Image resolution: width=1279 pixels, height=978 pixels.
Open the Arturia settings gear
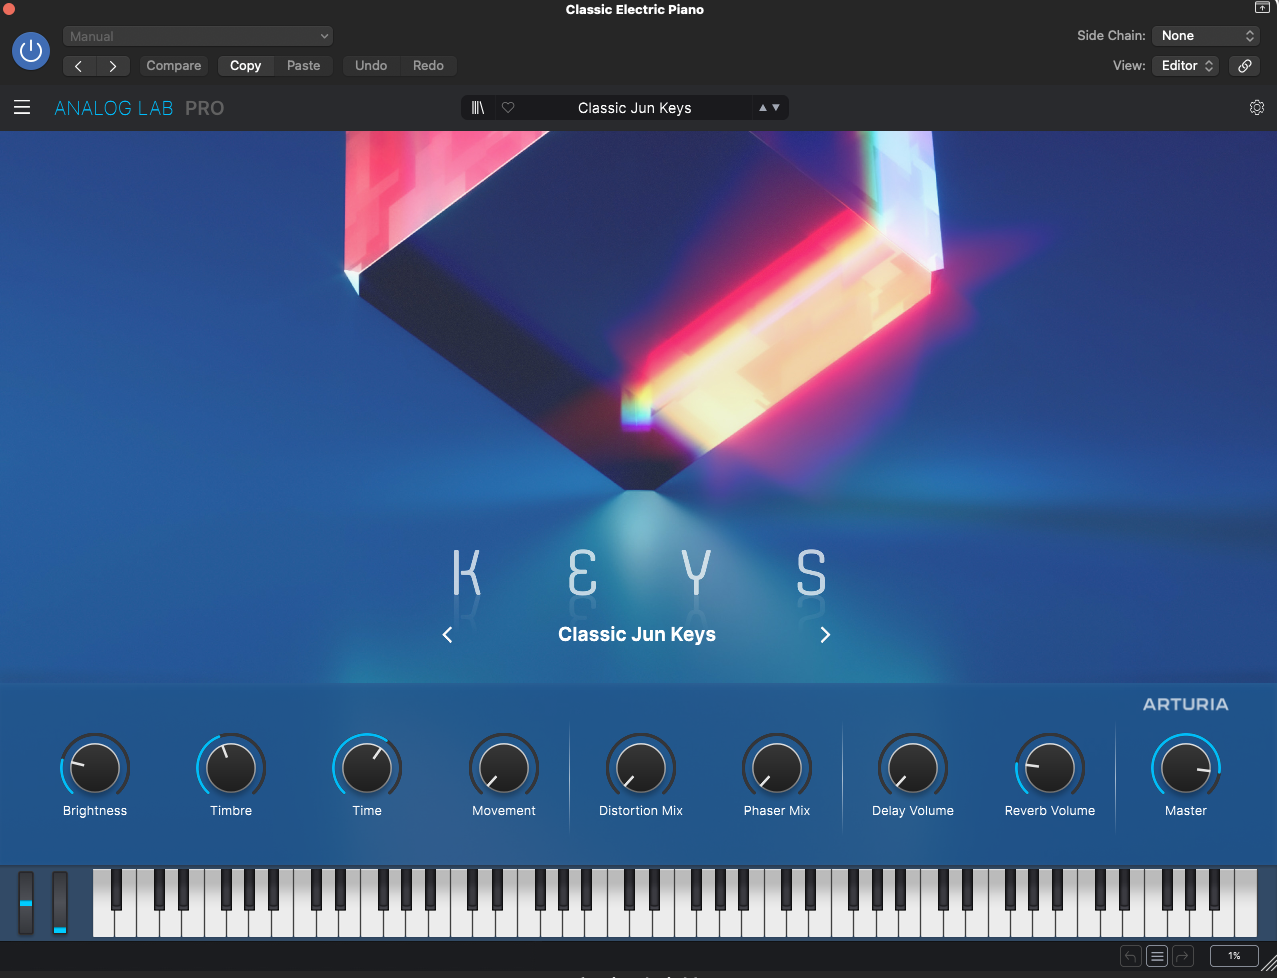(1257, 108)
